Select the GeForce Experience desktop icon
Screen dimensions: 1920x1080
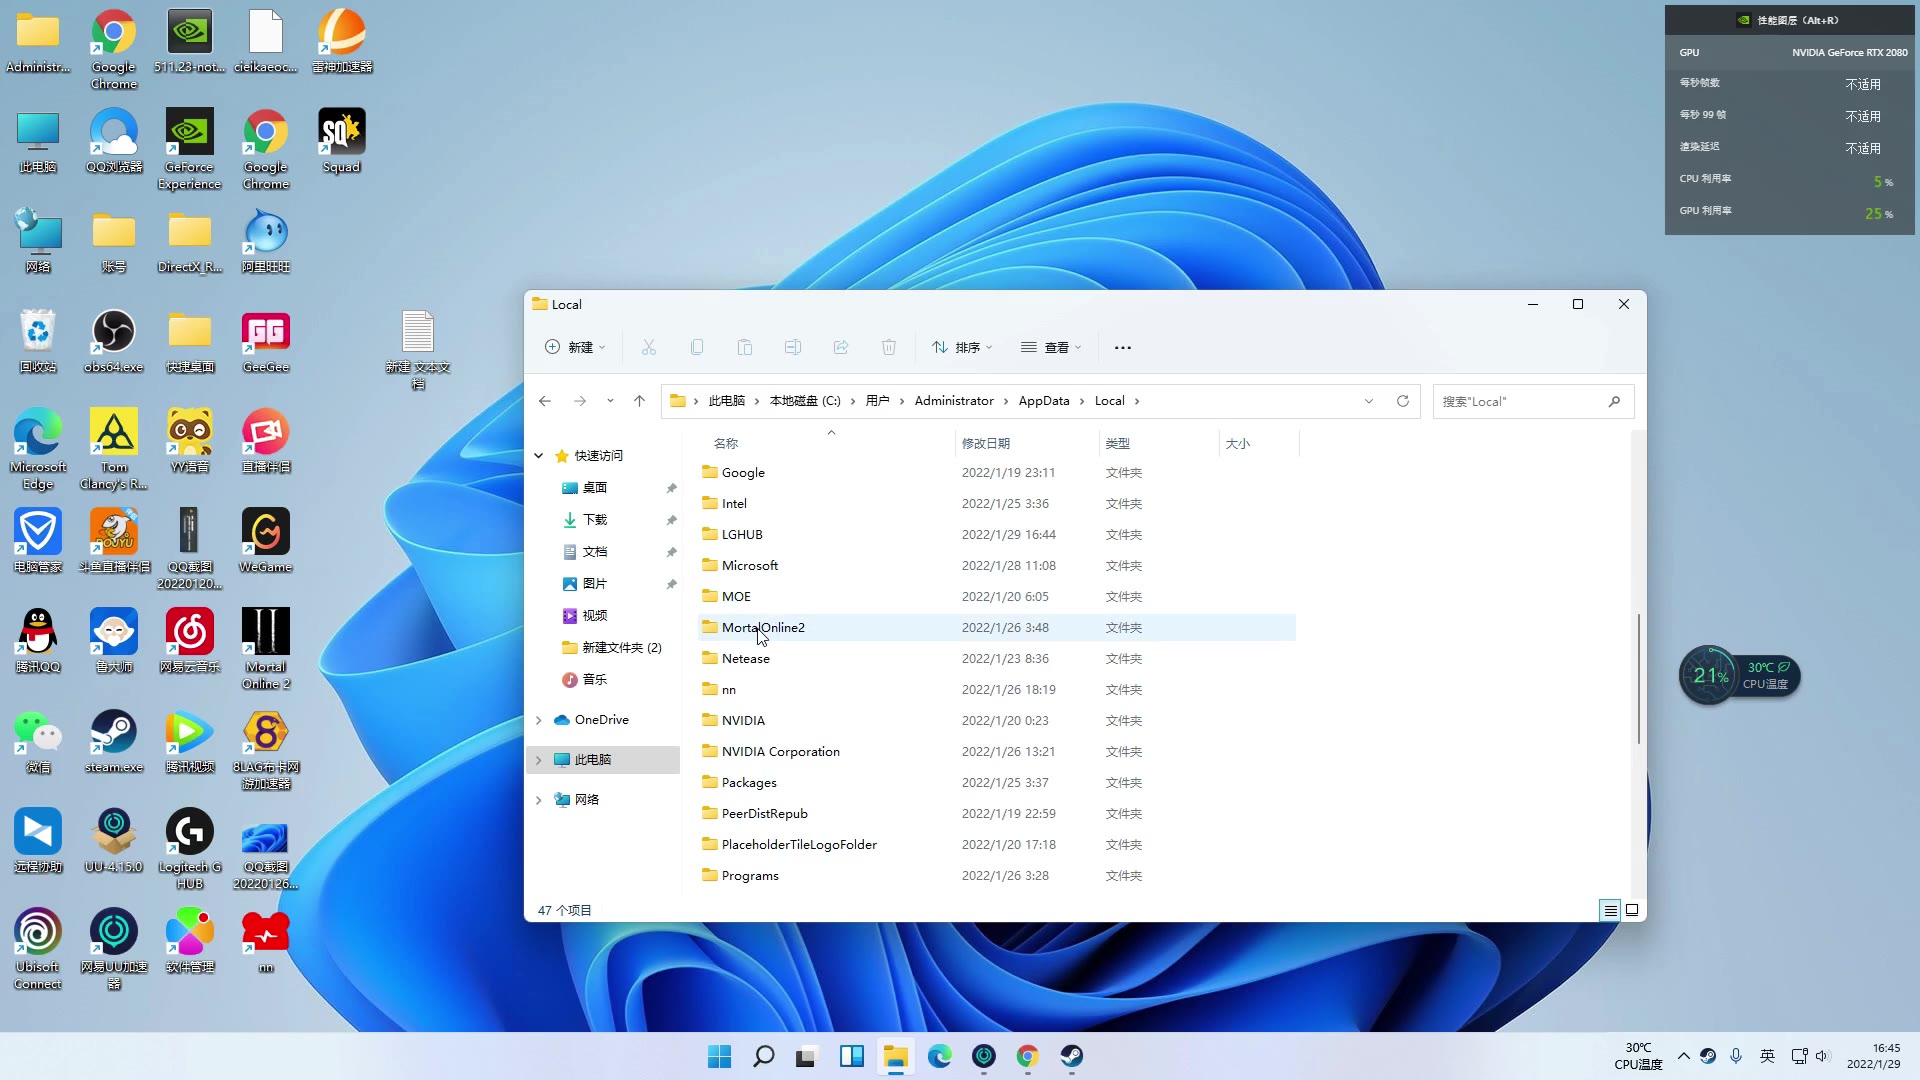[189, 148]
